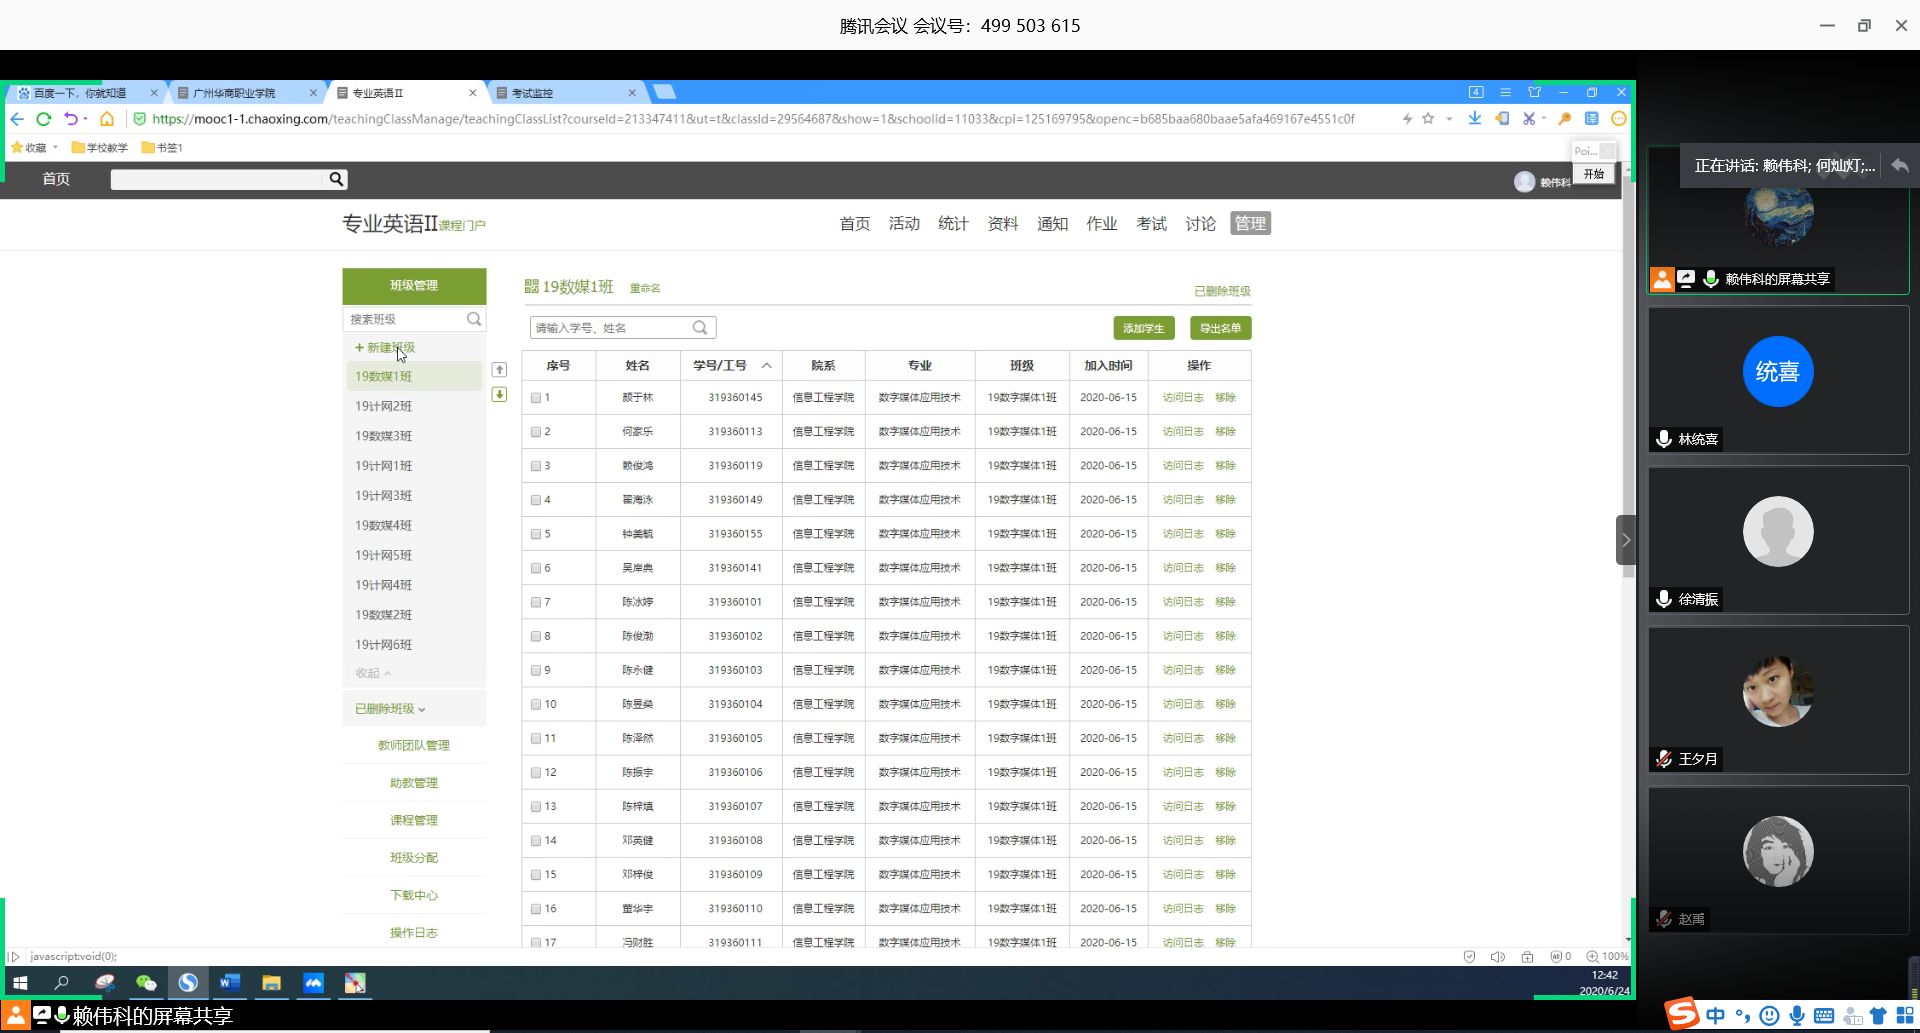Sort by 学号/工号 column arrow

(x=767, y=366)
